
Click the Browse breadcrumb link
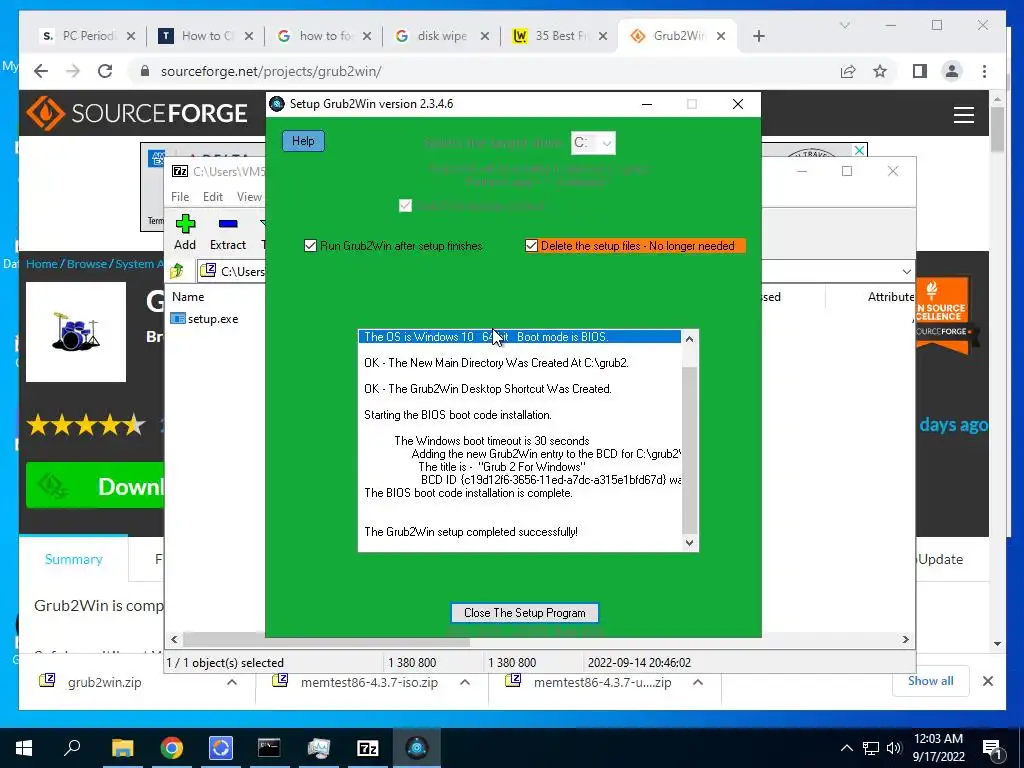point(86,264)
